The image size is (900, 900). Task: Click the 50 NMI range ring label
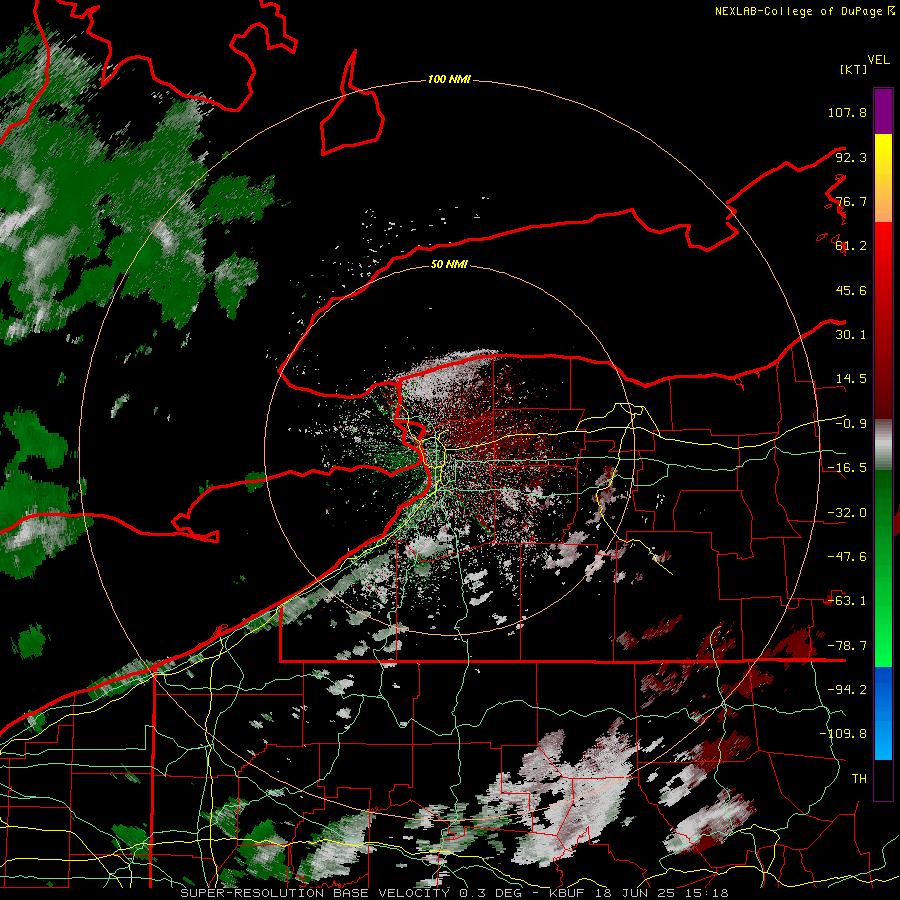tap(449, 264)
